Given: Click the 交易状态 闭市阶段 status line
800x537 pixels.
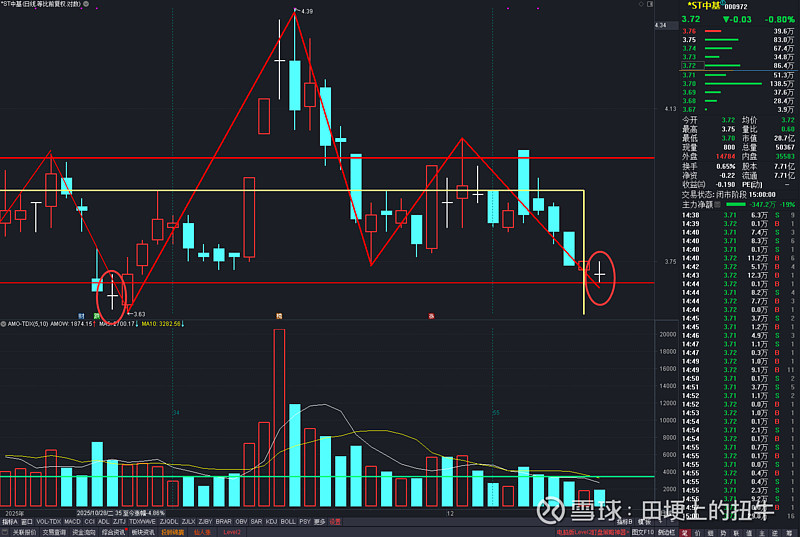Looking at the screenshot, I should tap(729, 195).
